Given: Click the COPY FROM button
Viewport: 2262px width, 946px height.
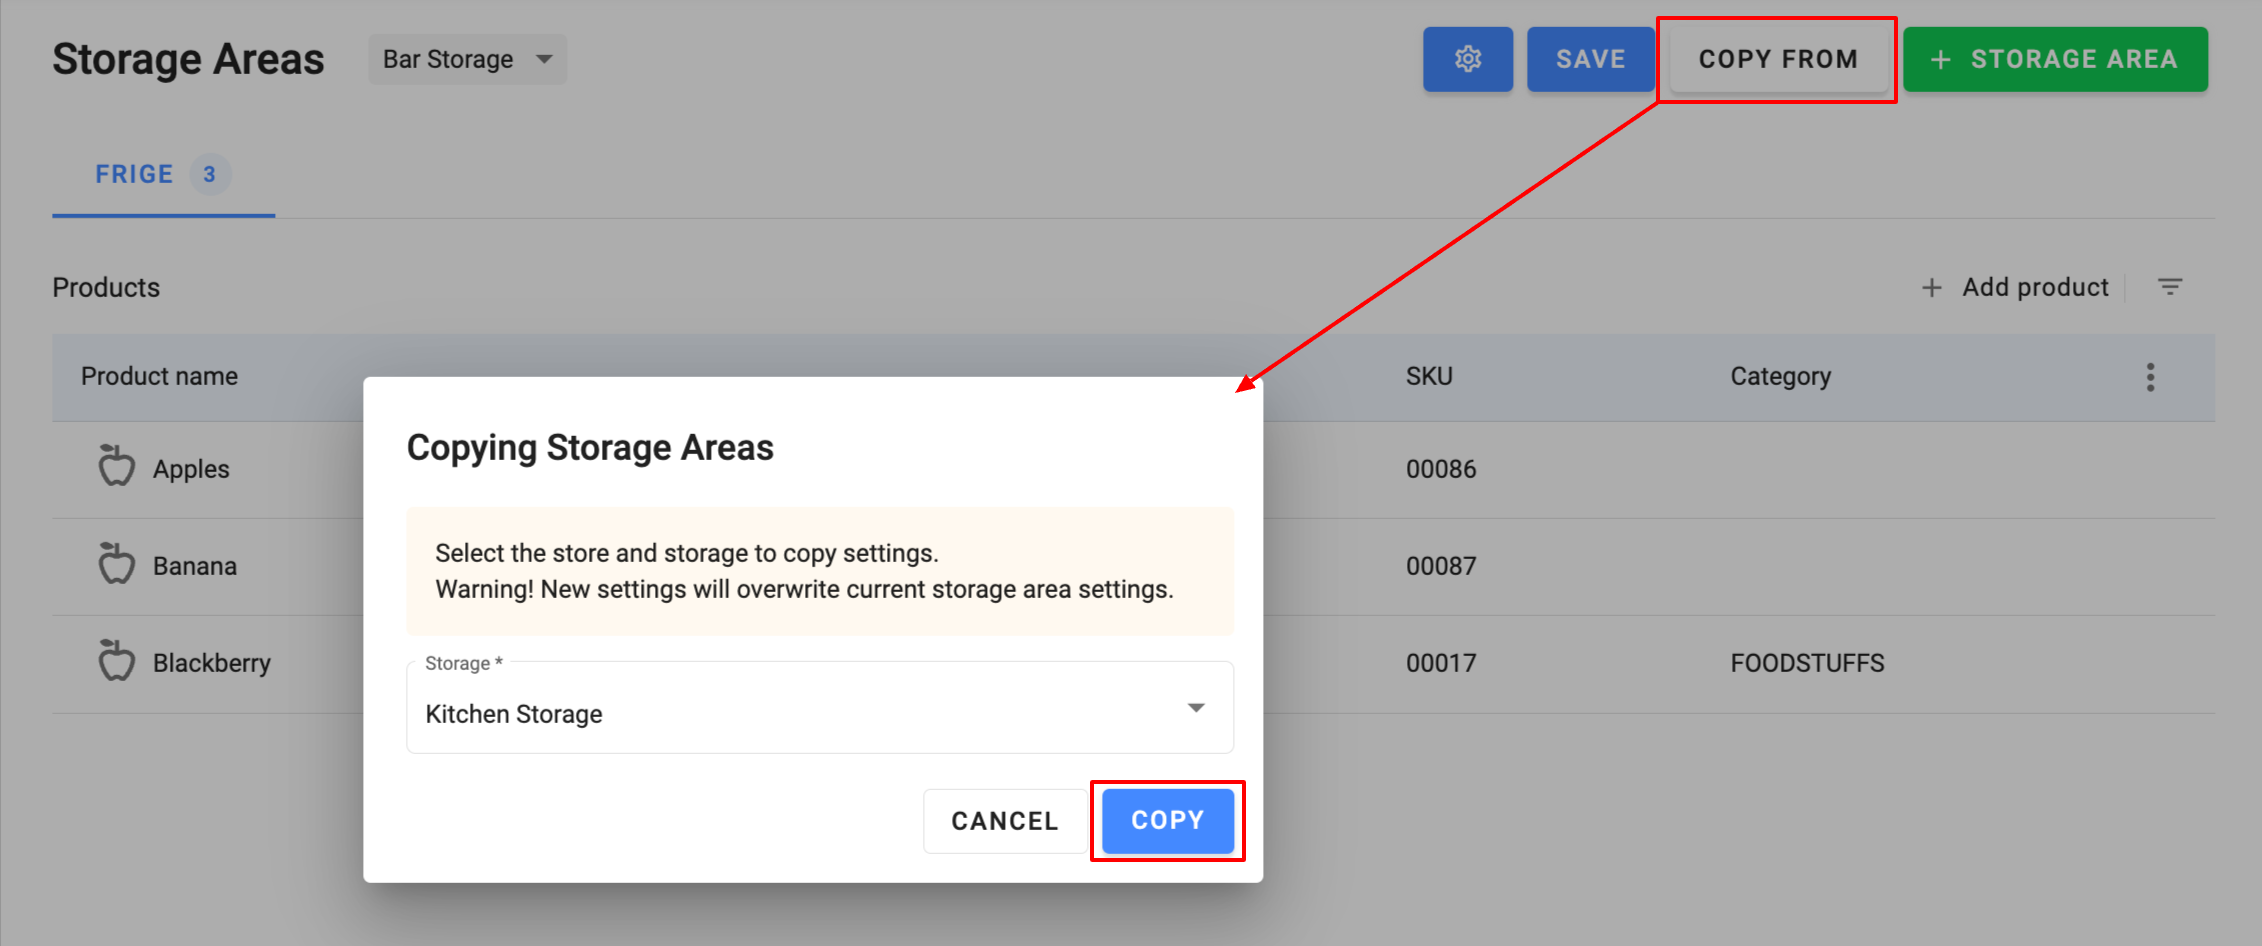Looking at the screenshot, I should coord(1777,60).
